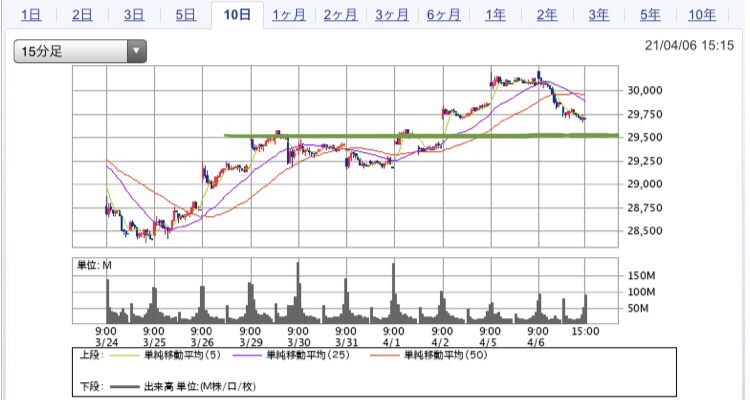Screen dimensions: 750x400
Task: Click the 150M volume axis label
Action: (641, 276)
